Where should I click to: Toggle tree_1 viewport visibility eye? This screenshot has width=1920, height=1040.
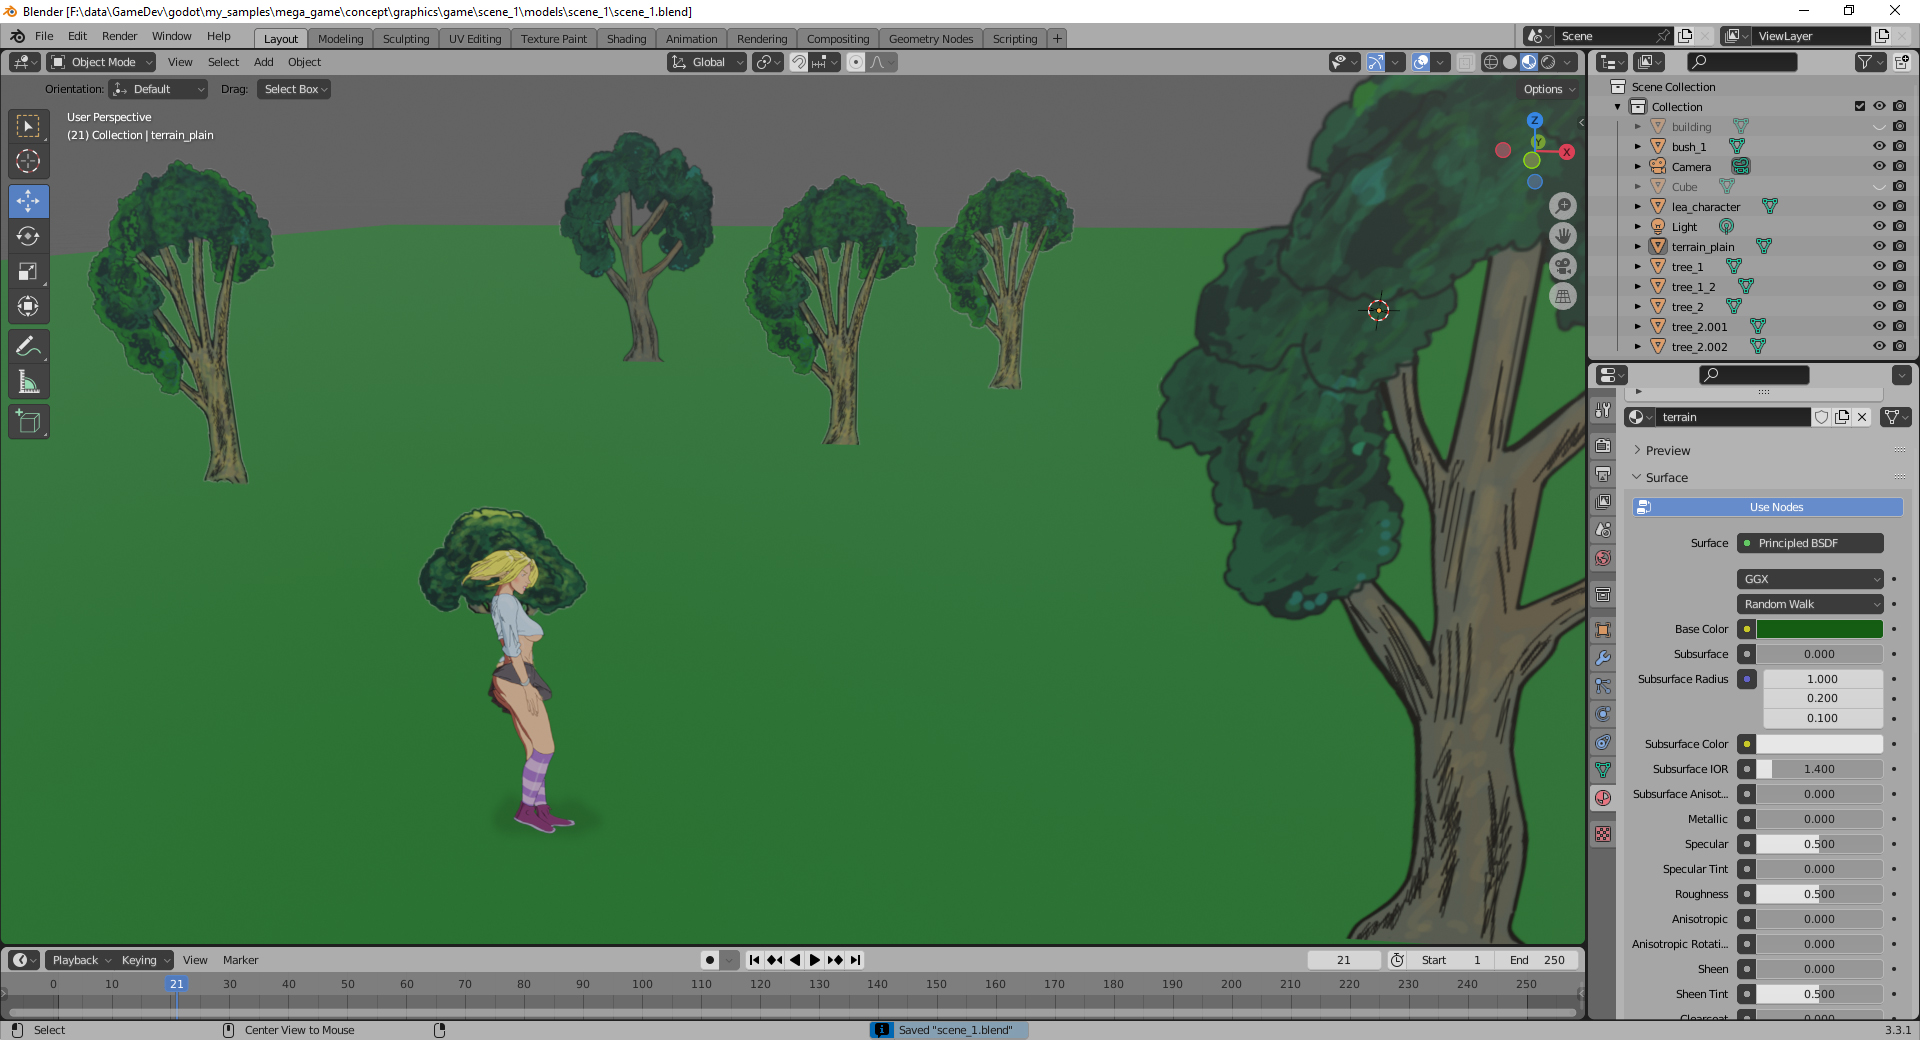[1879, 266]
